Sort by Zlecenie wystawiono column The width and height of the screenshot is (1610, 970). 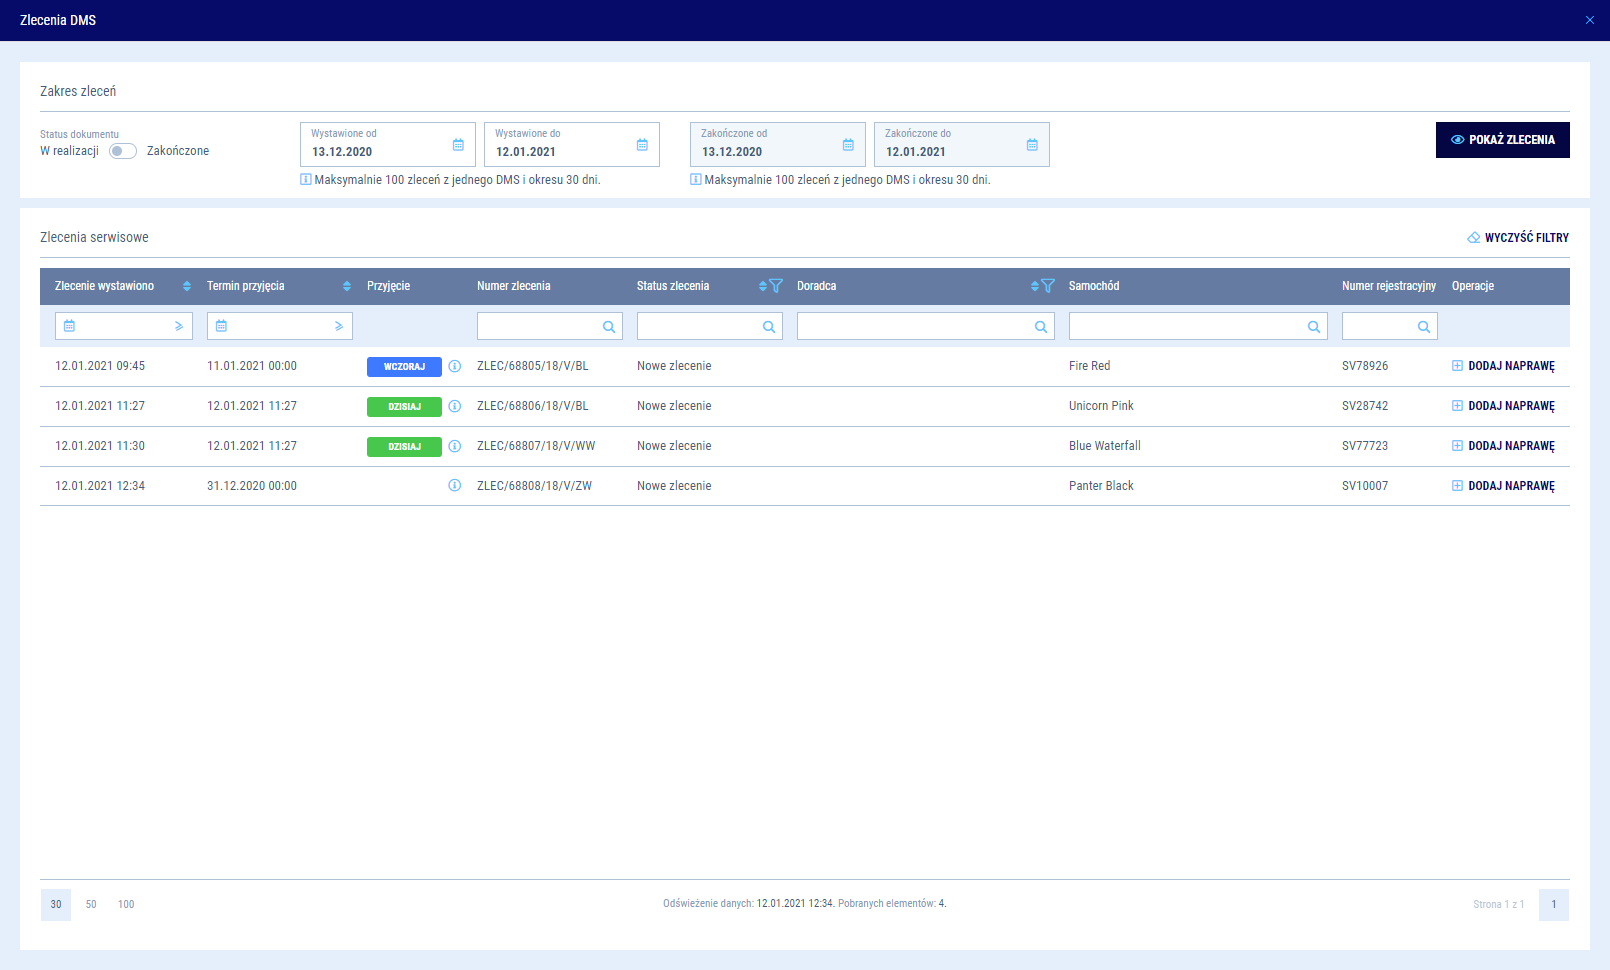(186, 286)
